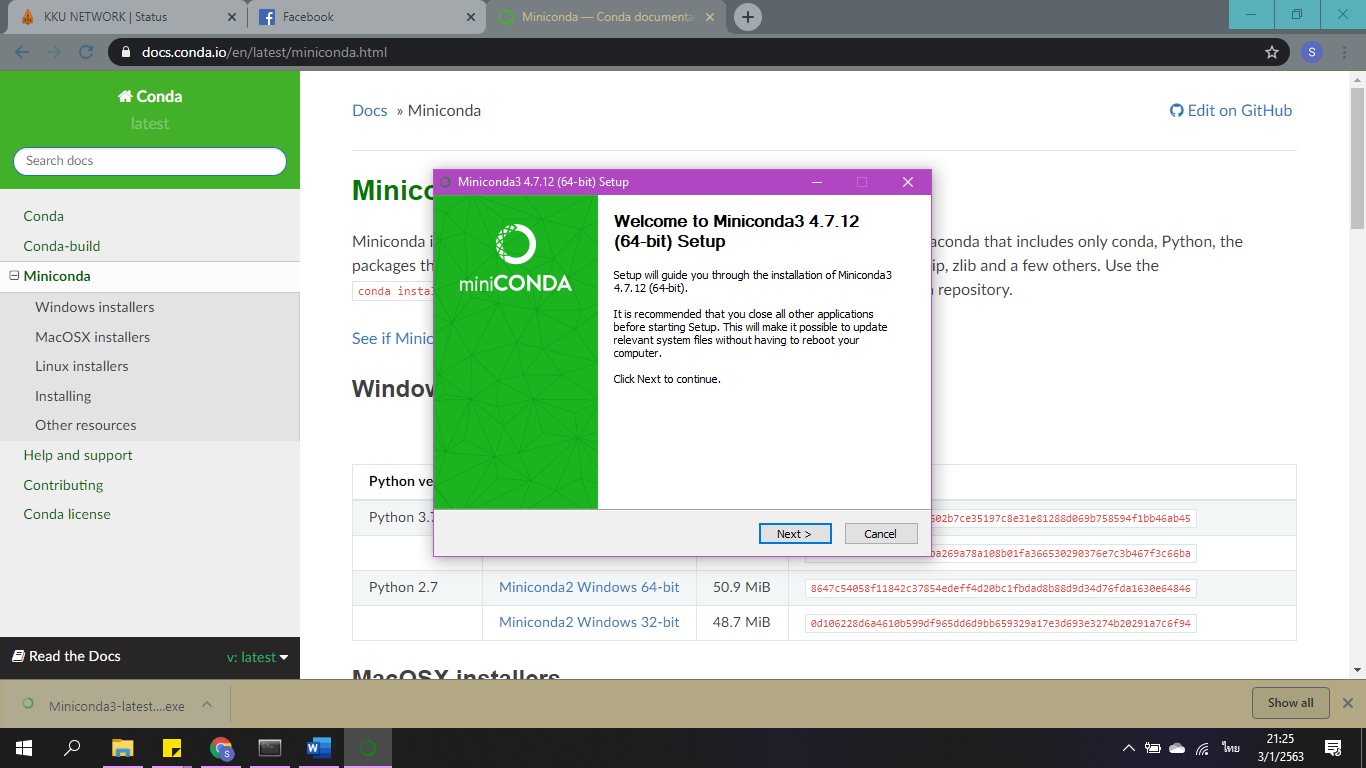This screenshot has height=768, width=1366.
Task: Close the Miniconda3 Setup window
Action: [908, 182]
